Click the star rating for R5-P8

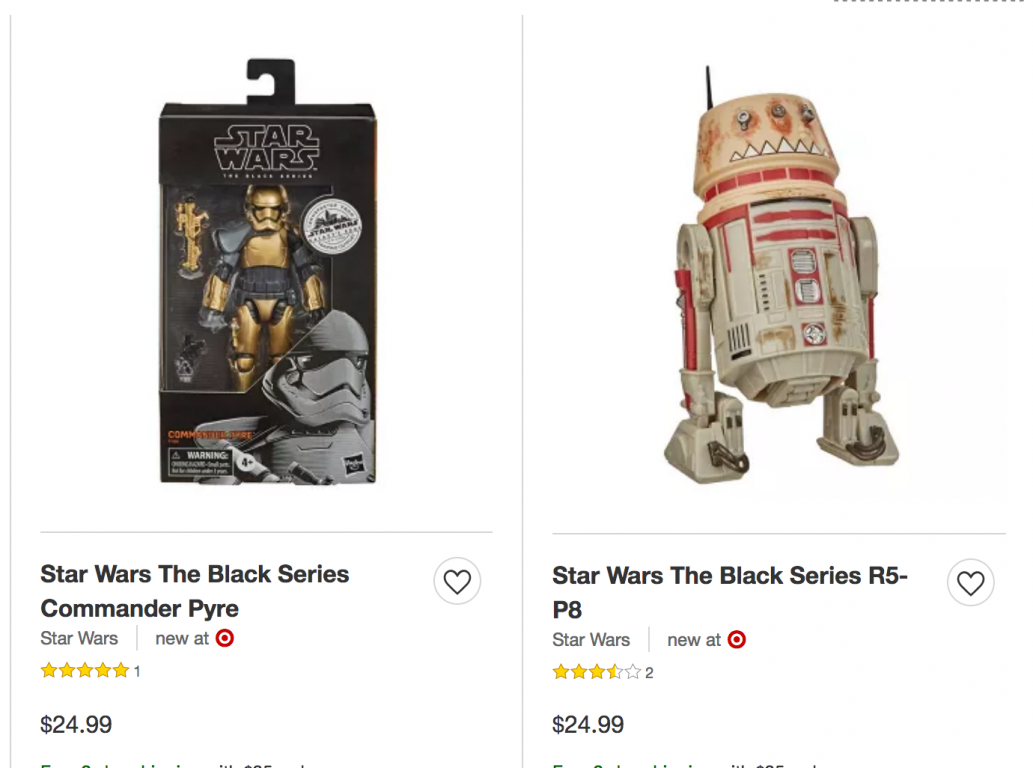click(596, 673)
